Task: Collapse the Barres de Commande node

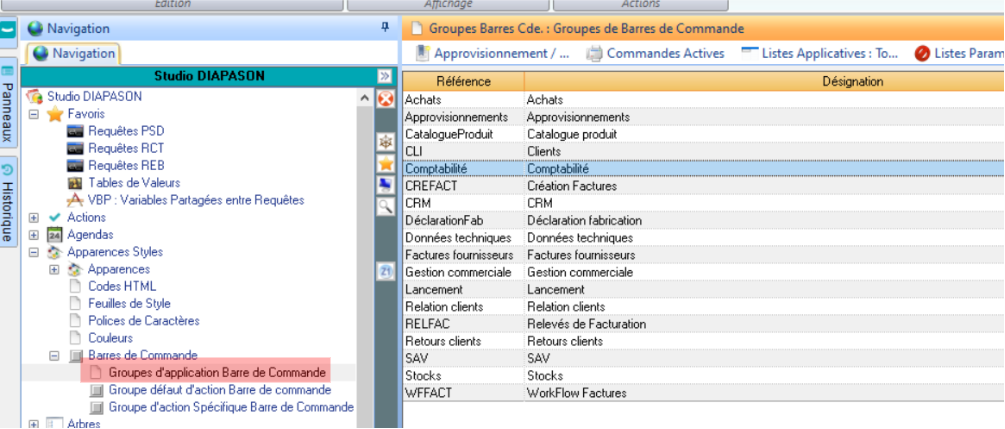Action: (x=54, y=355)
